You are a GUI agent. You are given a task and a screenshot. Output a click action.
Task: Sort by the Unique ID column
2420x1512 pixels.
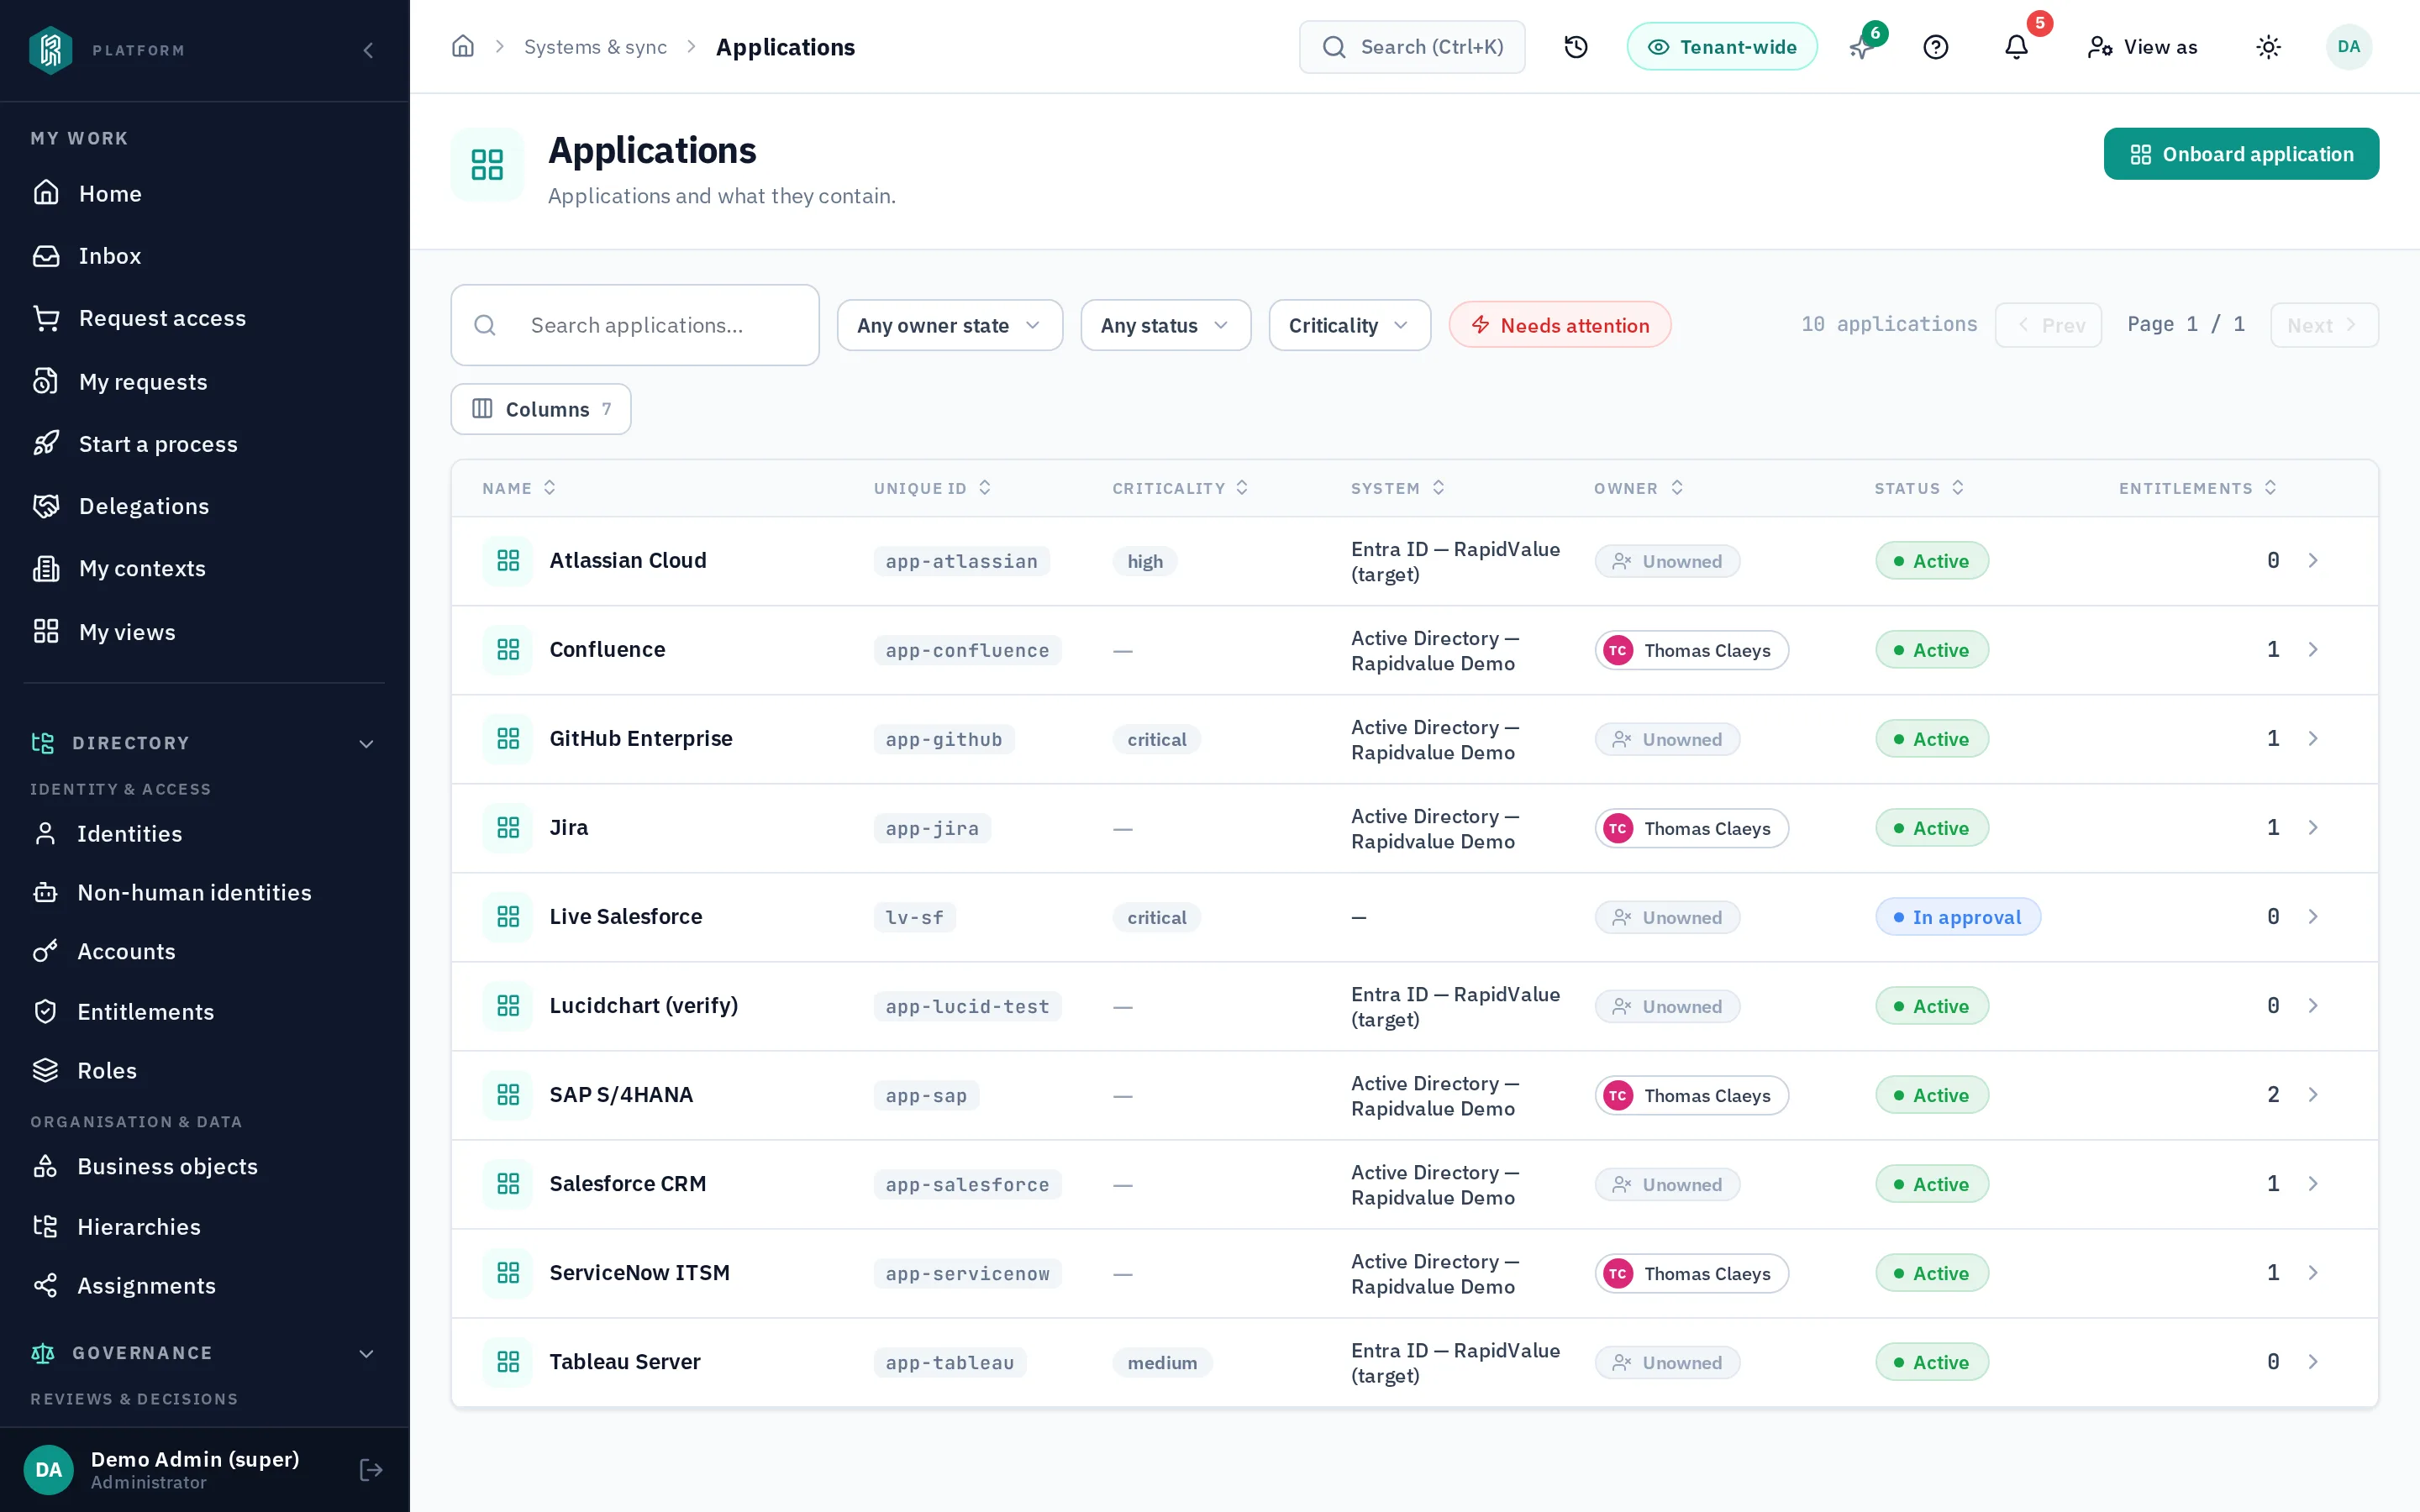(932, 488)
